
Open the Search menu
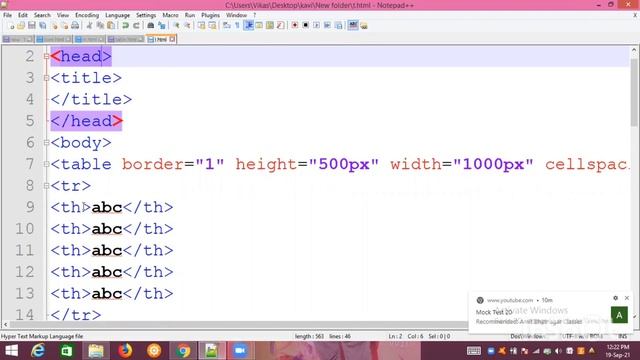click(x=42, y=15)
